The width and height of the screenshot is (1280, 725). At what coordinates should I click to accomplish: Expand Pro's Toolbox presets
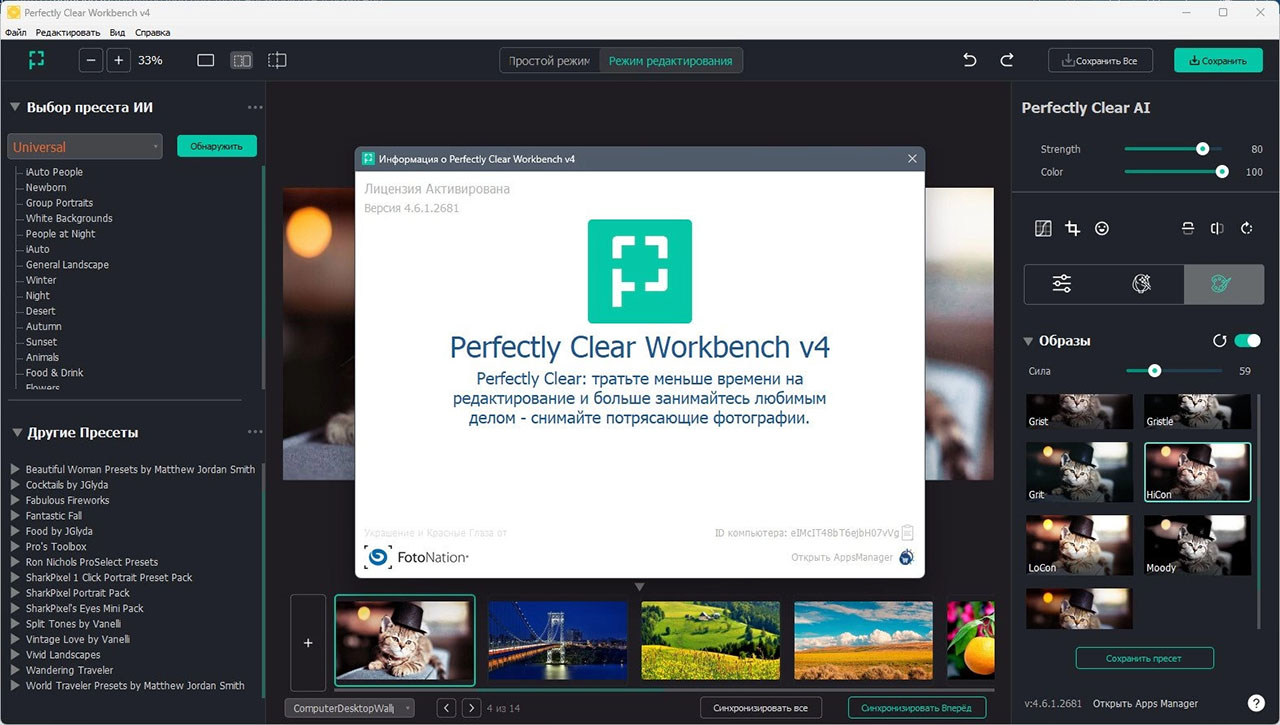pos(16,547)
